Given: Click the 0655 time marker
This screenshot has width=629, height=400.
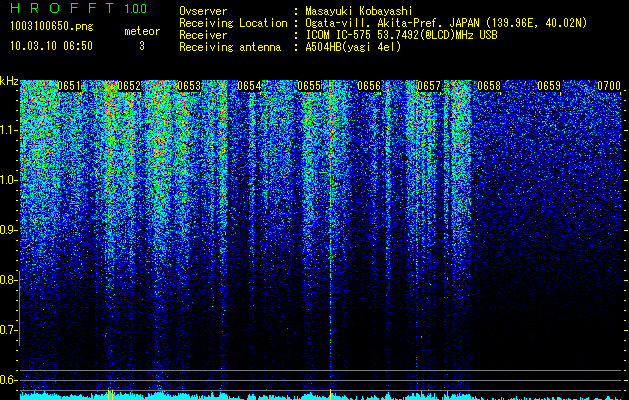Looking at the screenshot, I should pyautogui.click(x=309, y=86).
